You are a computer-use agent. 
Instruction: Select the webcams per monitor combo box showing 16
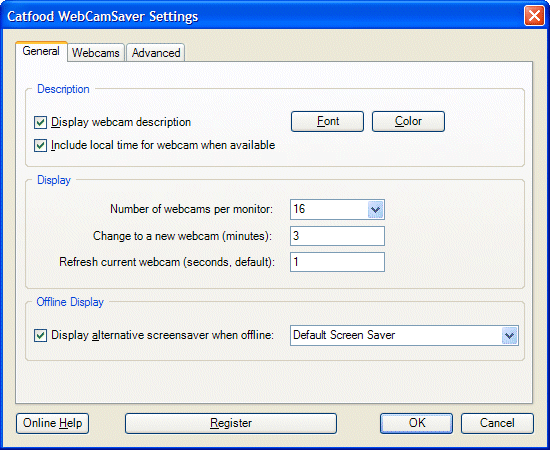pyautogui.click(x=337, y=209)
